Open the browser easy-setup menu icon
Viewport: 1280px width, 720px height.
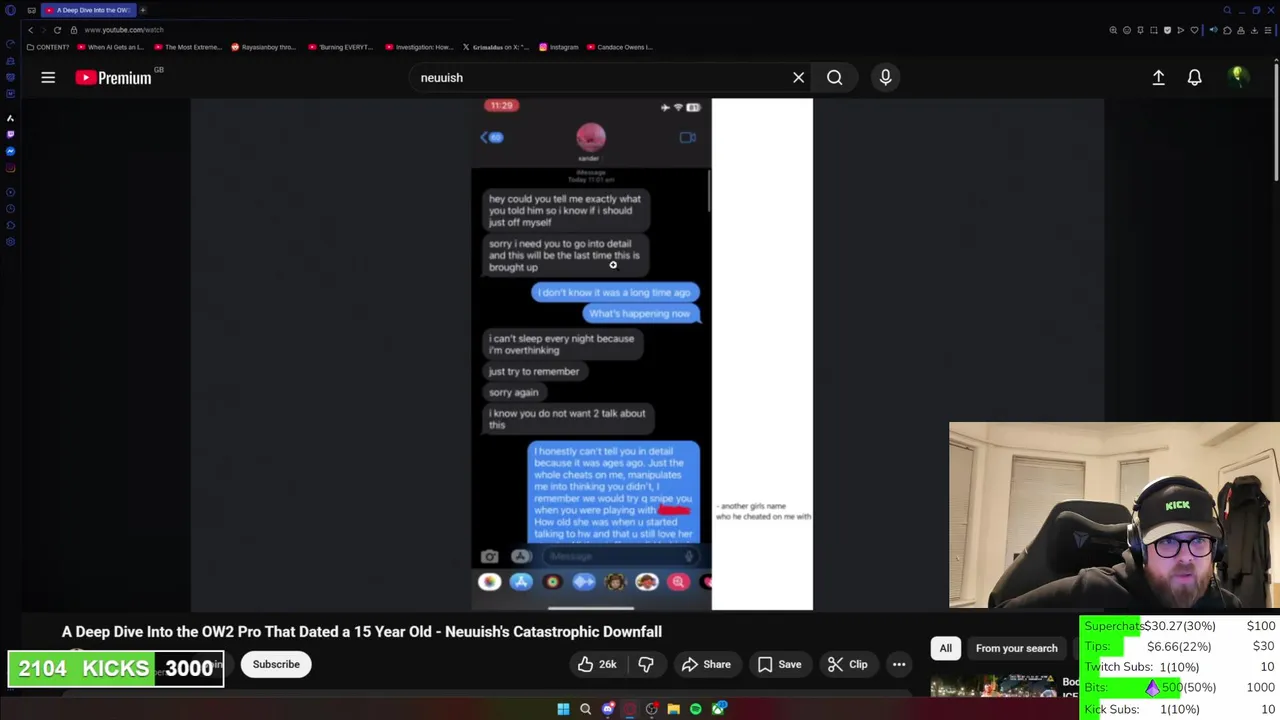[1266, 30]
